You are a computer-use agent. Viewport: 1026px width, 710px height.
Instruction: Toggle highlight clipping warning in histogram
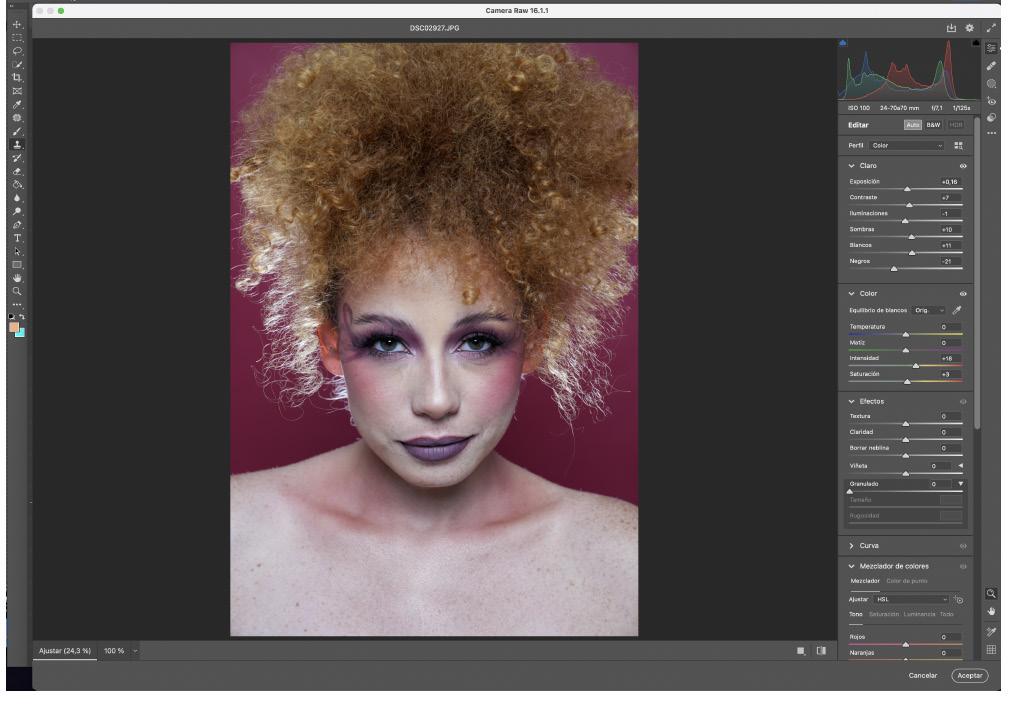coord(976,43)
